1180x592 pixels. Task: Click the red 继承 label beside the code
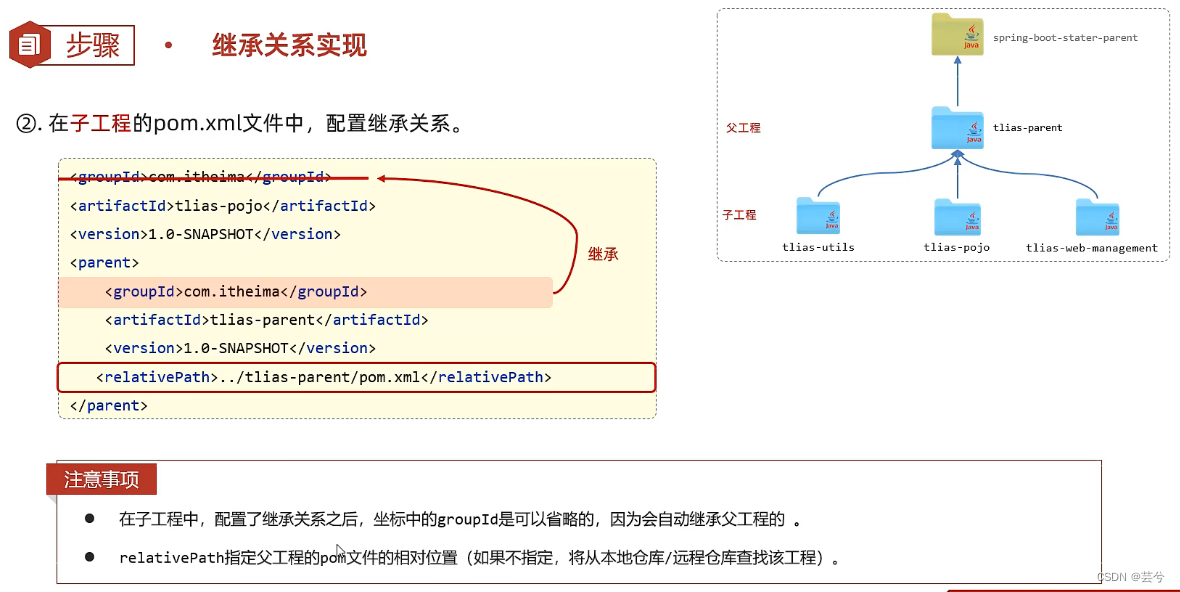pyautogui.click(x=603, y=254)
